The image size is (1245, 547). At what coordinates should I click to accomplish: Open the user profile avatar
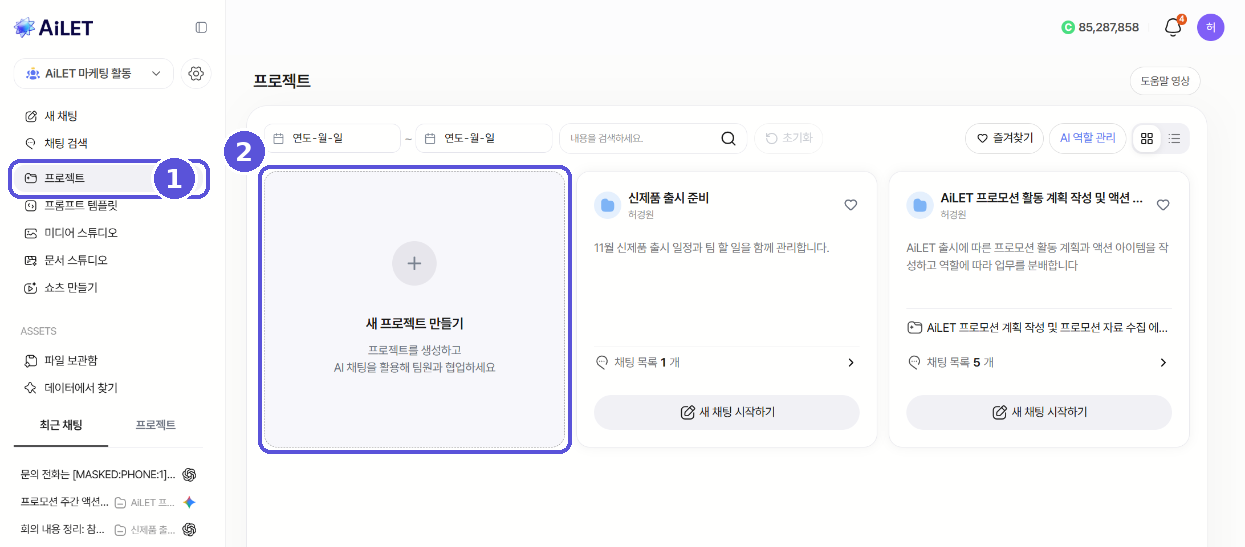(1210, 27)
